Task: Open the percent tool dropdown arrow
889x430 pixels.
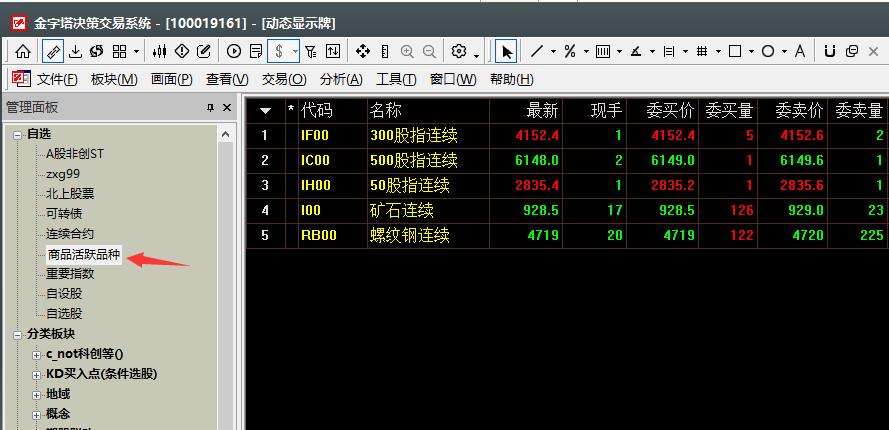Action: coord(586,52)
